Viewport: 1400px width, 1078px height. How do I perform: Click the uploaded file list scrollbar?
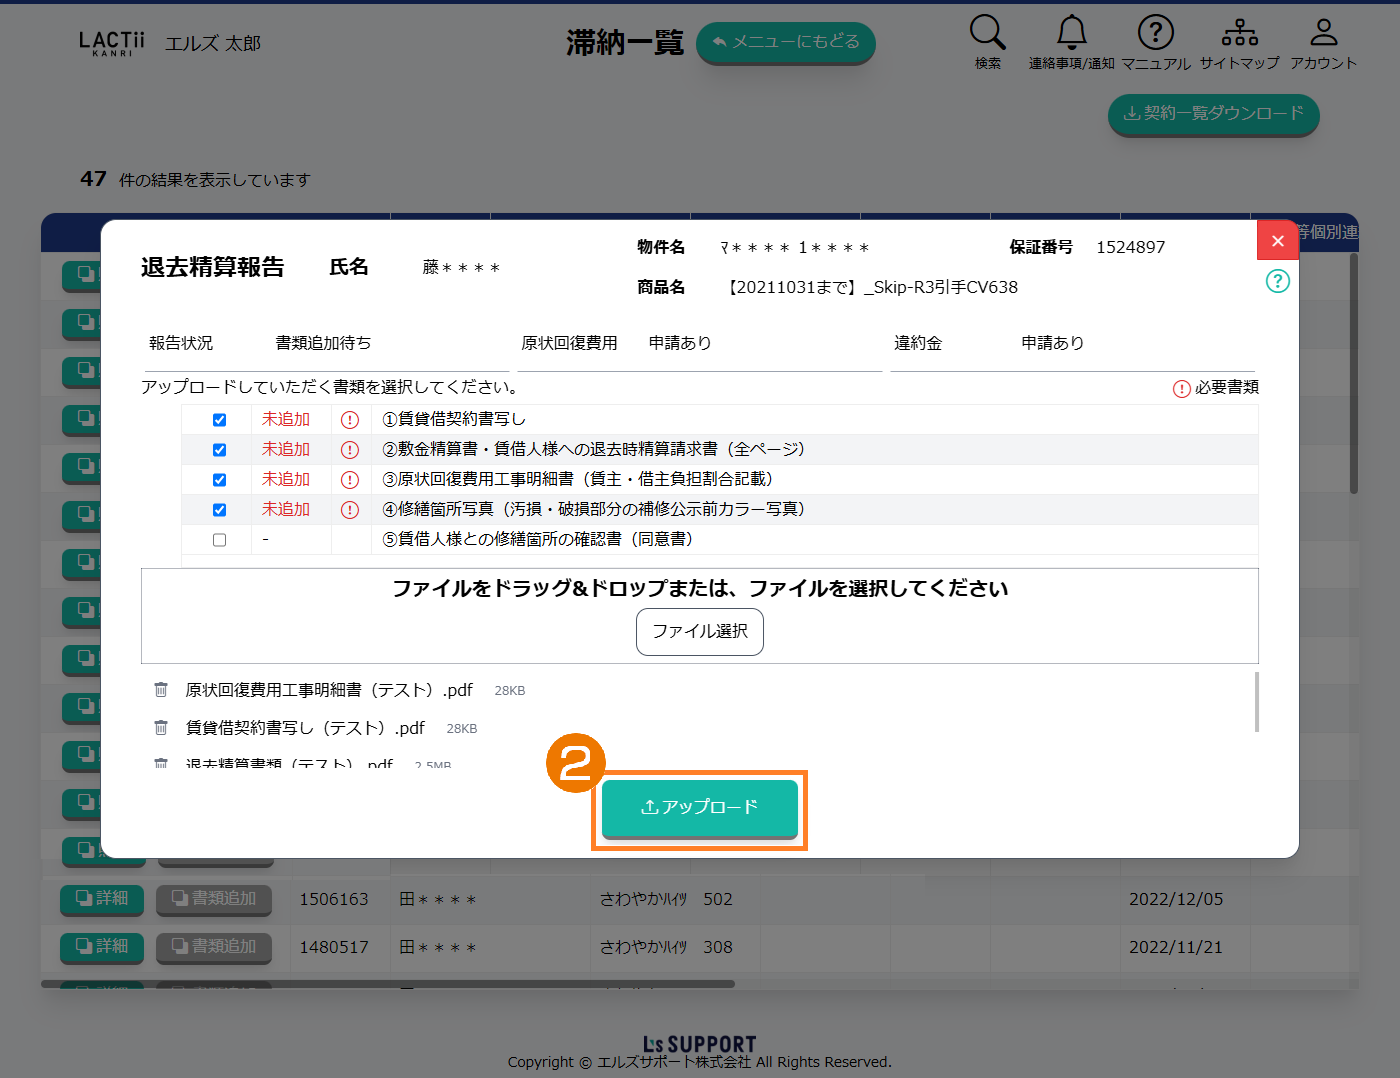pyautogui.click(x=1256, y=702)
